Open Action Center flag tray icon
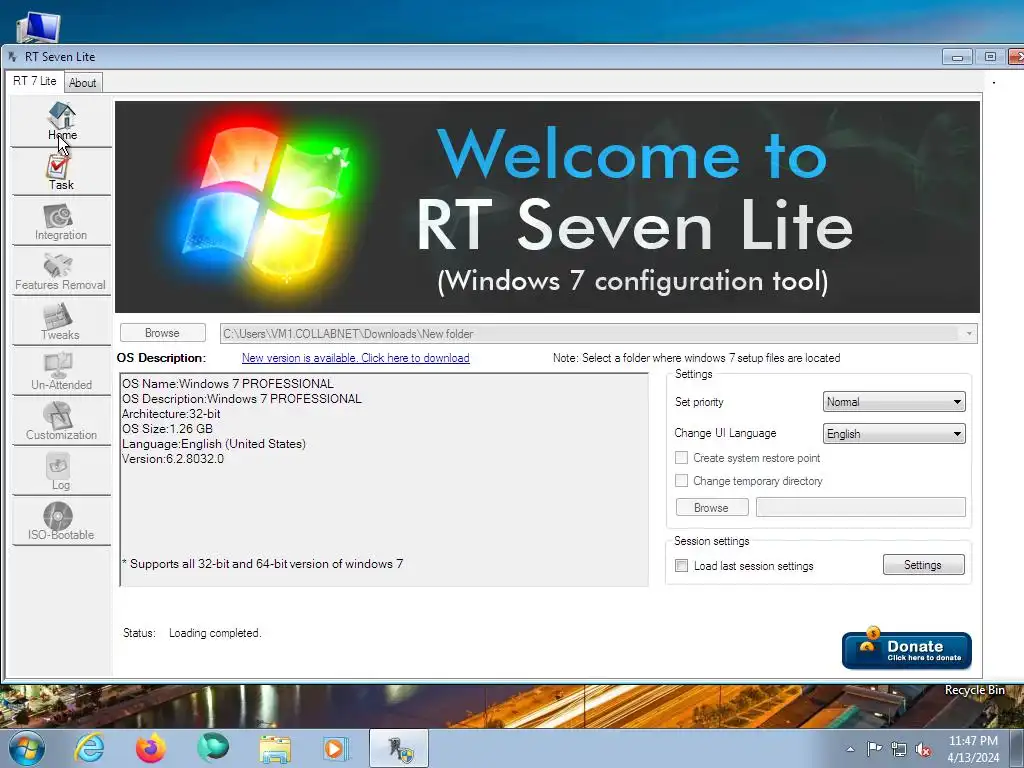 (874, 748)
